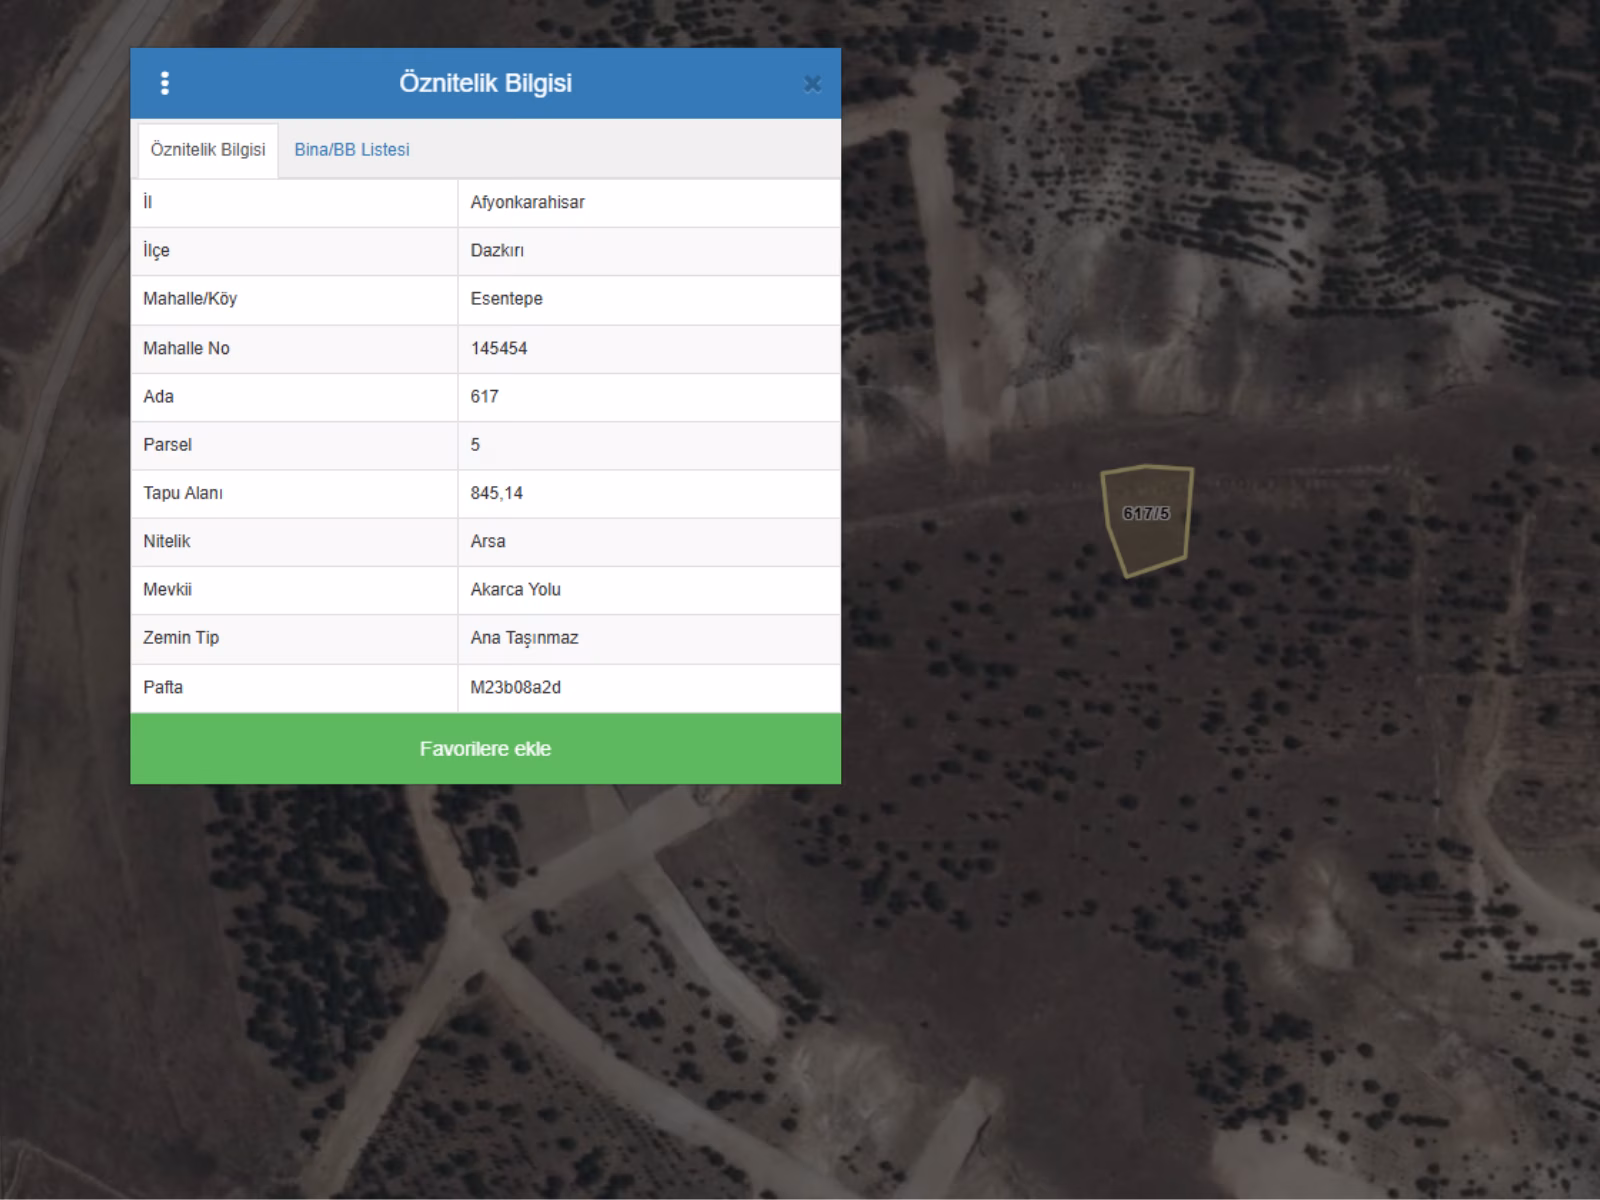The height and width of the screenshot is (1200, 1600).
Task: Switch to the Bina/BB Listesi tab
Action: click(352, 150)
